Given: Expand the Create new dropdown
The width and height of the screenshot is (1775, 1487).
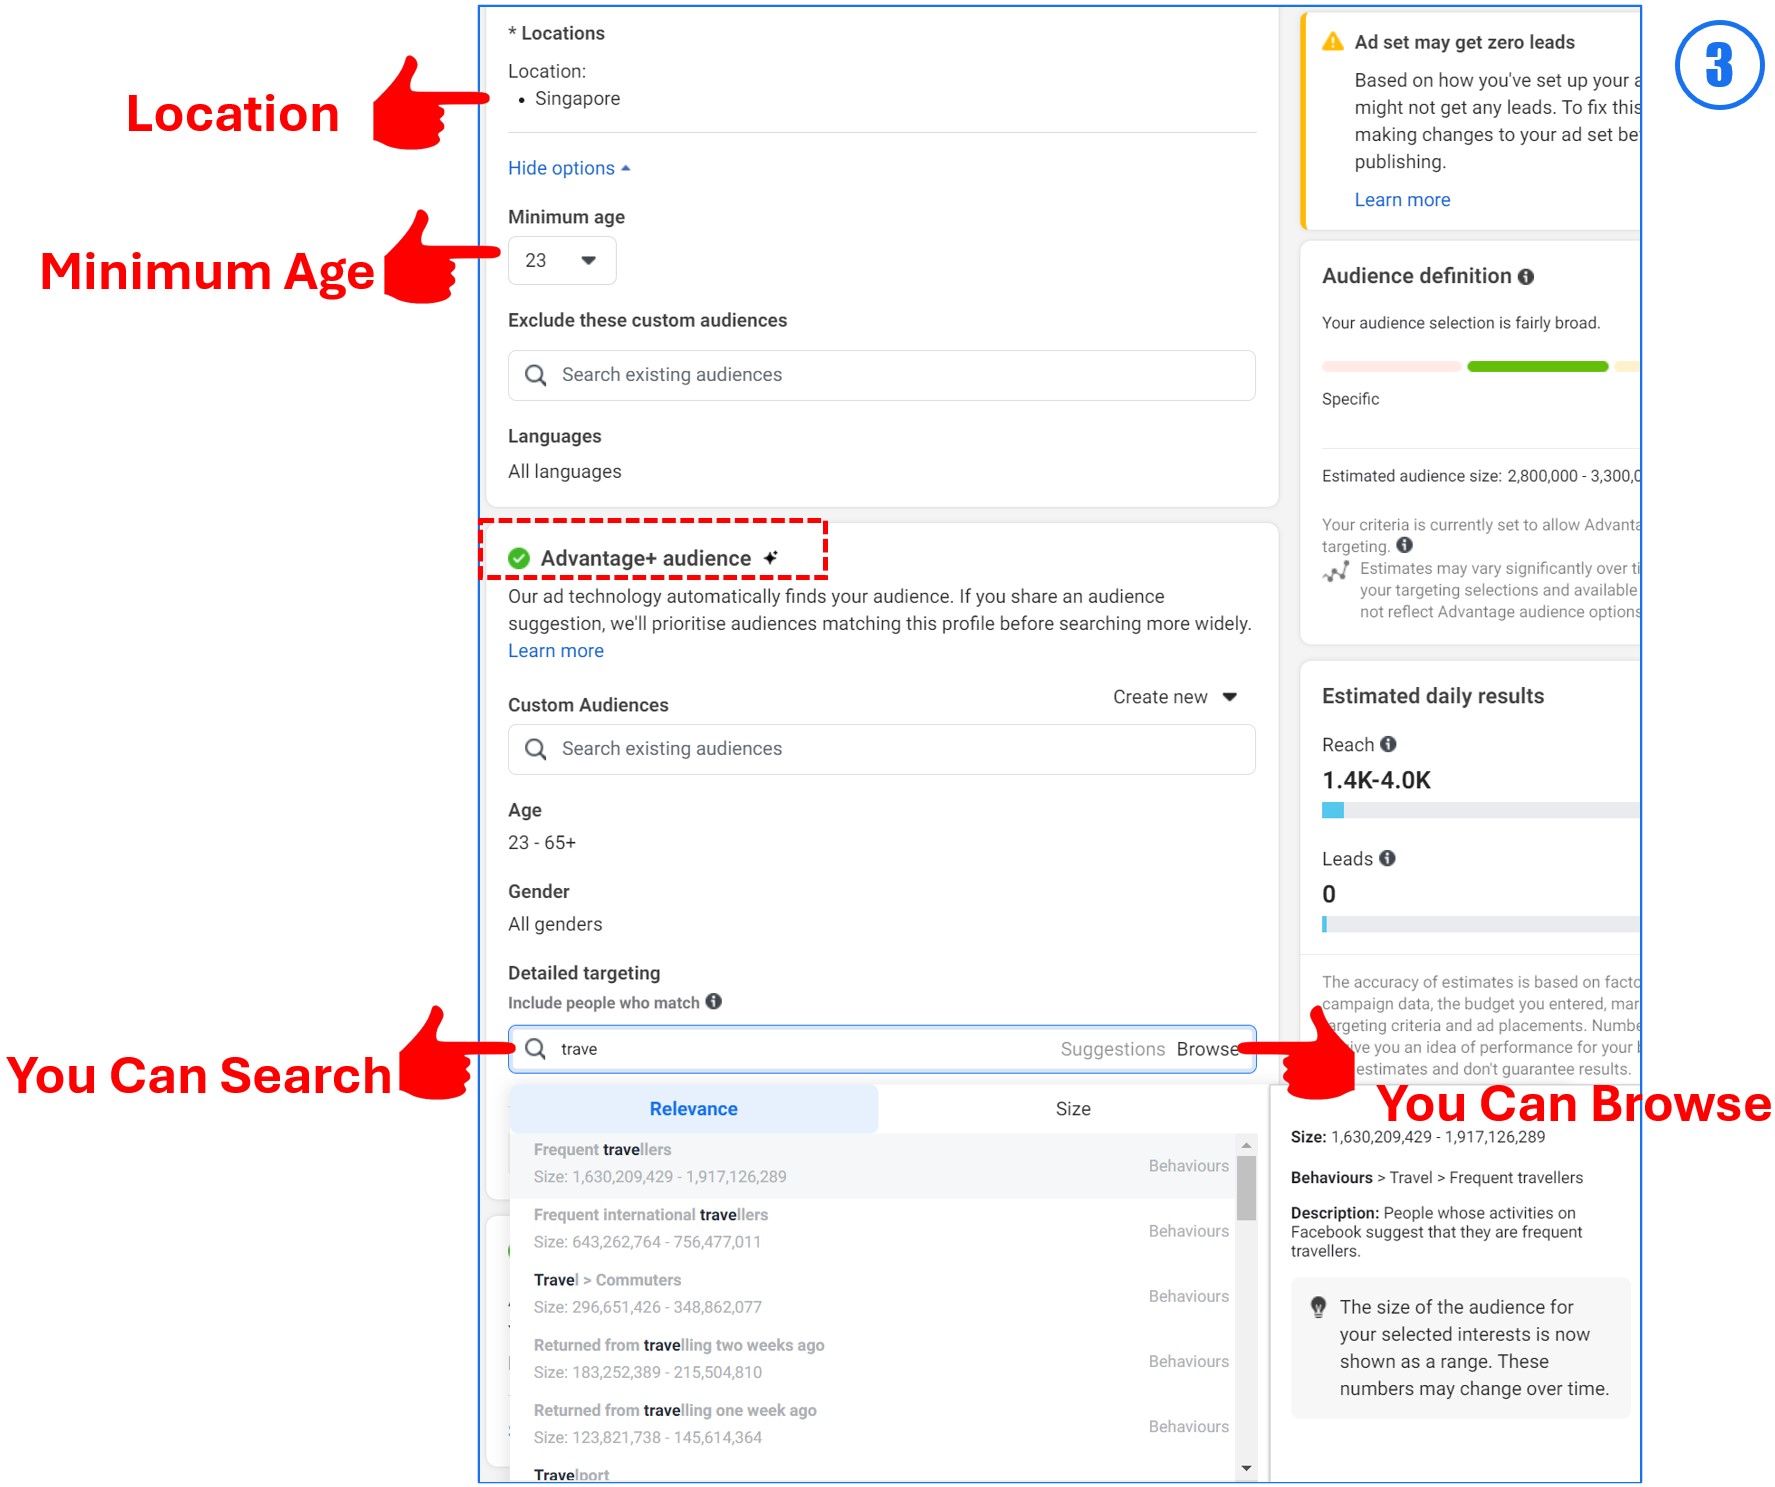Looking at the screenshot, I should tap(1175, 697).
